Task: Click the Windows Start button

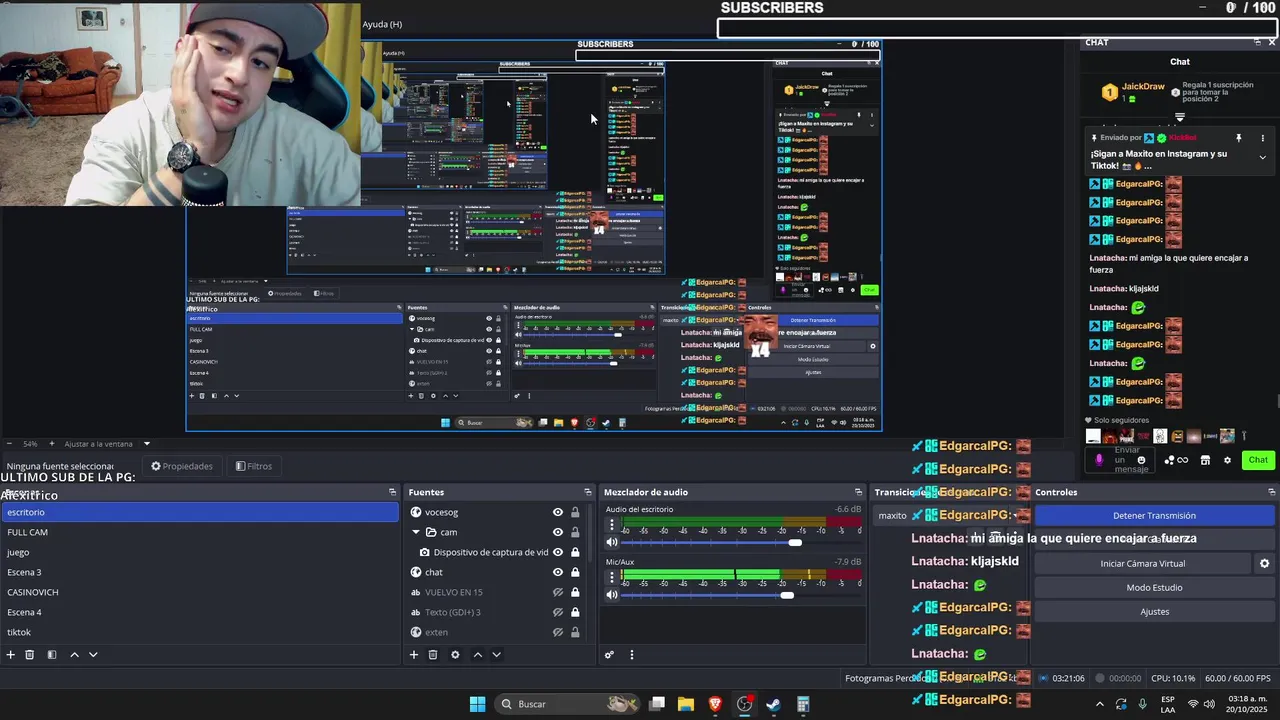Action: tap(477, 704)
